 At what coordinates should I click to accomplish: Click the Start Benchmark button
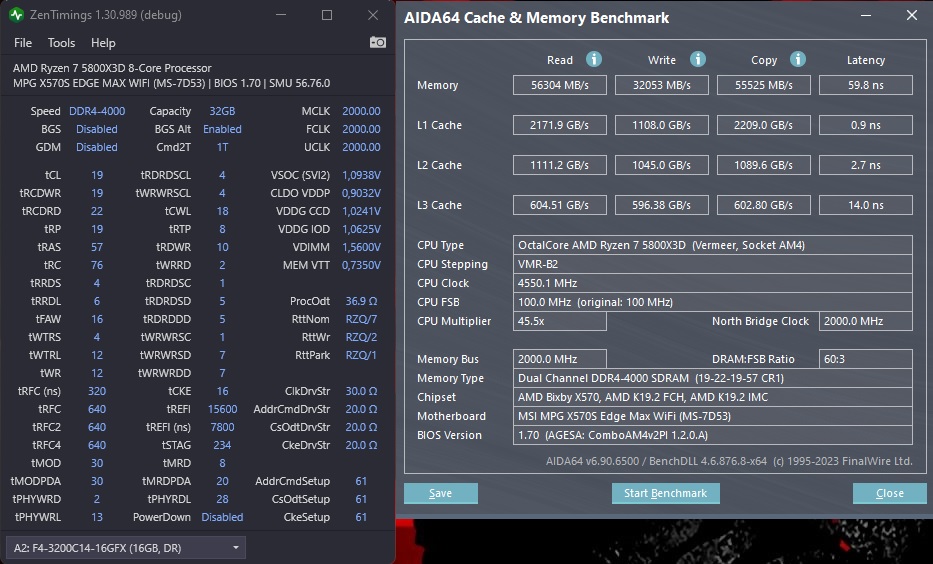coord(665,493)
